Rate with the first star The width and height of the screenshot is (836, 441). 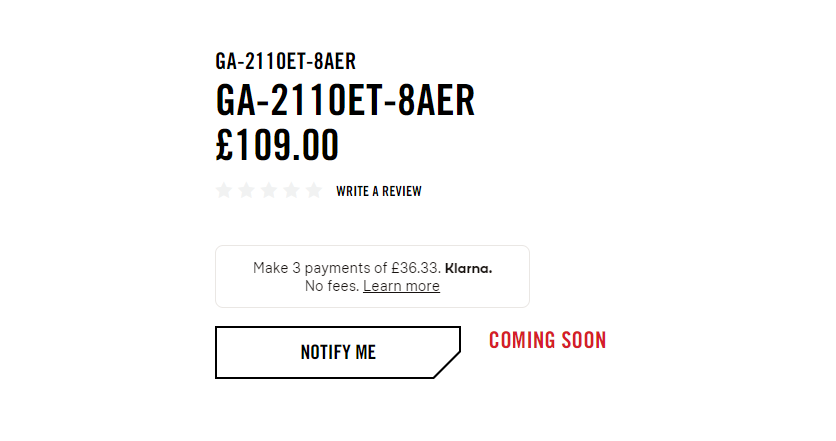click(224, 190)
